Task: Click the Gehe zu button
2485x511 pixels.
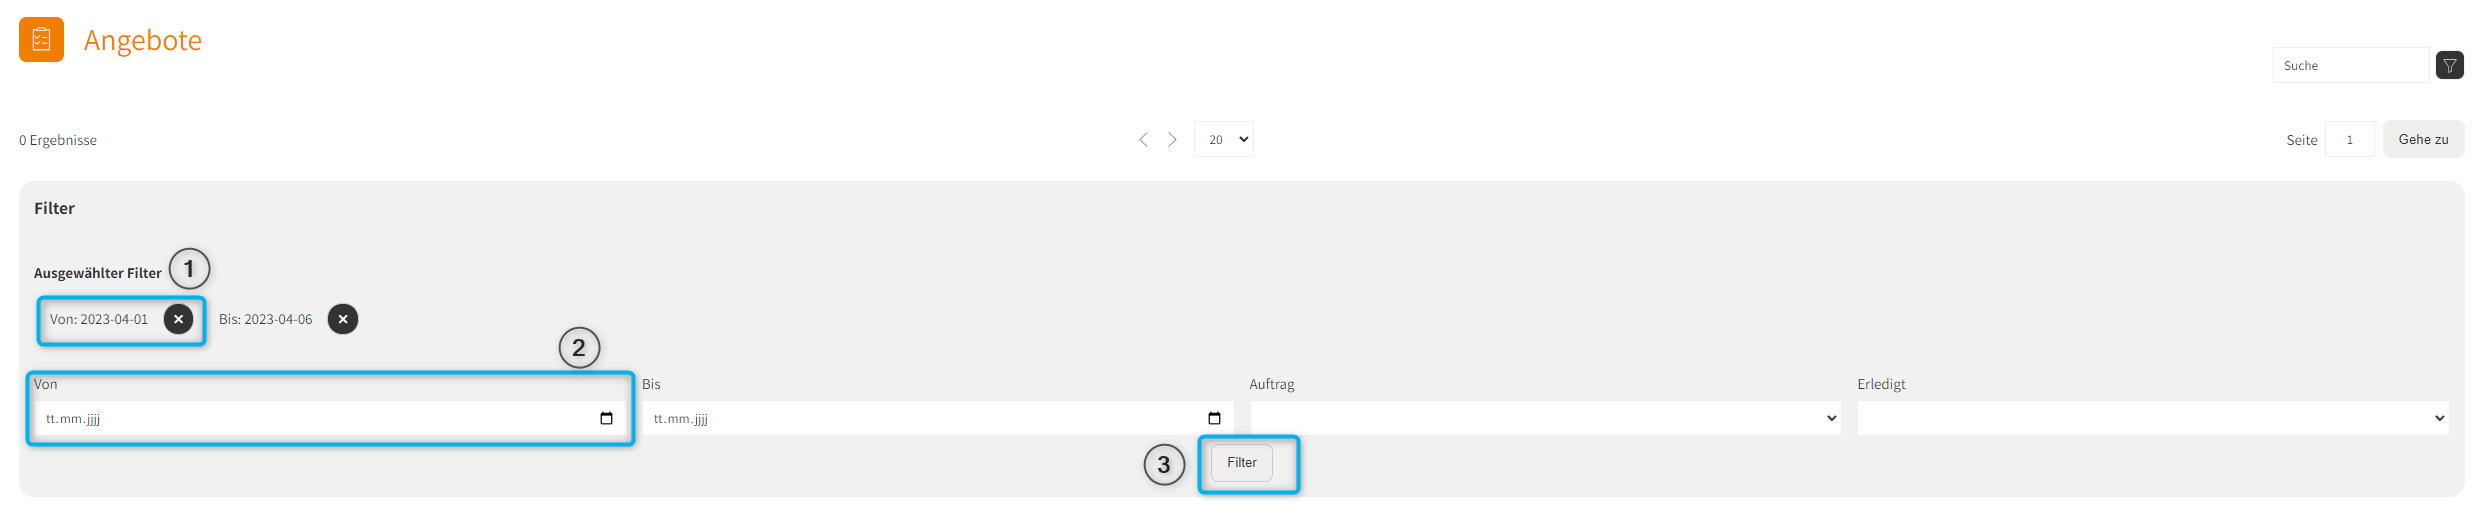Action: pyautogui.click(x=2423, y=140)
